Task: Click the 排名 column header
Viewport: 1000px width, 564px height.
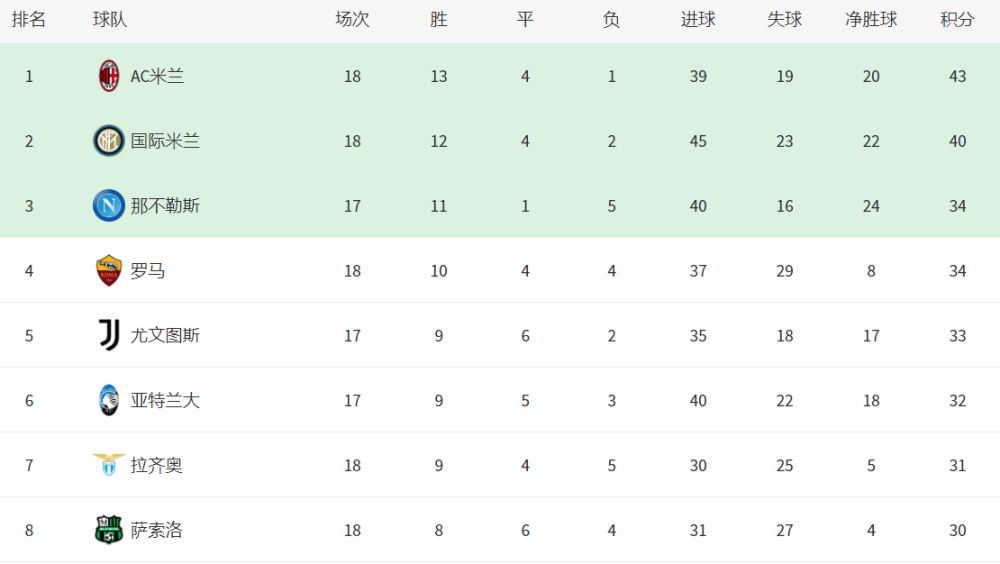Action: click(29, 20)
